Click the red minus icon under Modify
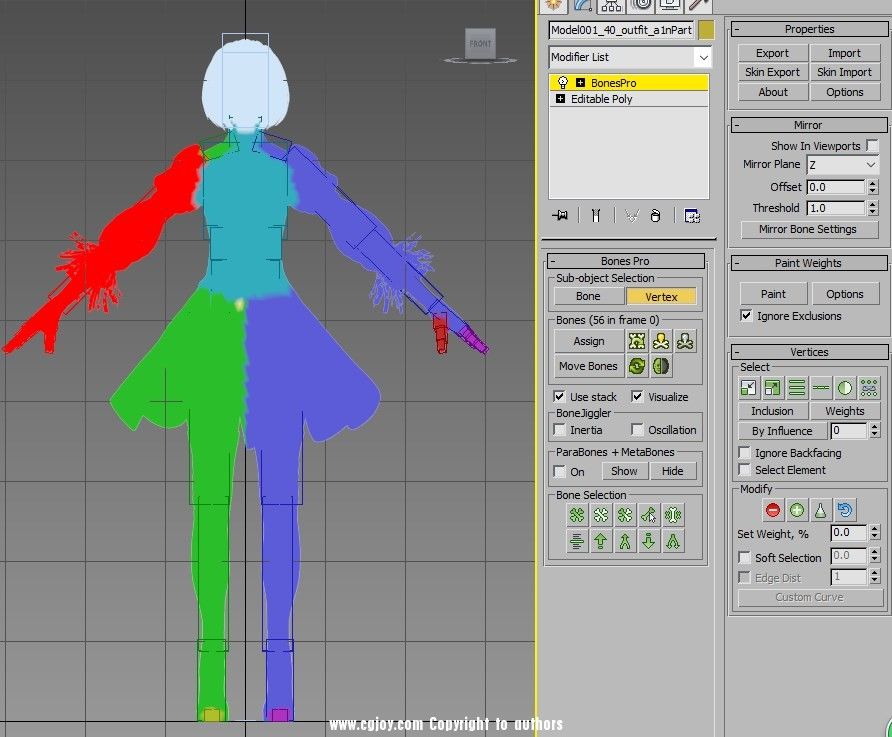The image size is (892, 737). point(773,510)
